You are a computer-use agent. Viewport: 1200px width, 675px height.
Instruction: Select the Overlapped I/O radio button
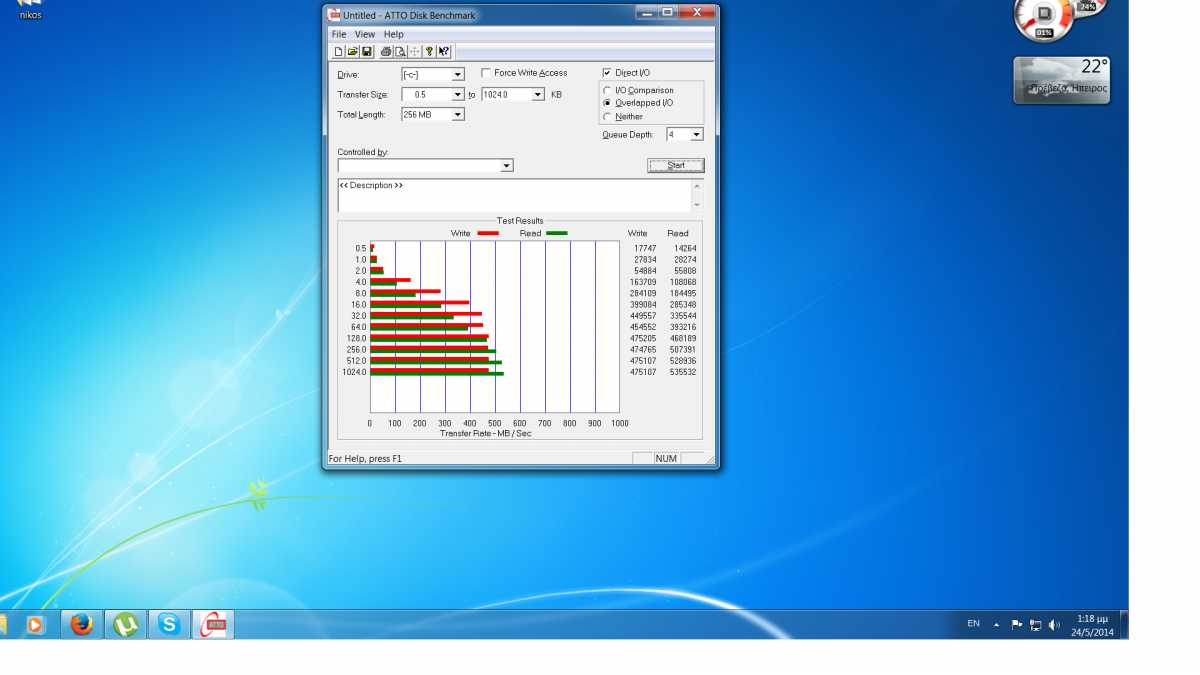pos(607,103)
